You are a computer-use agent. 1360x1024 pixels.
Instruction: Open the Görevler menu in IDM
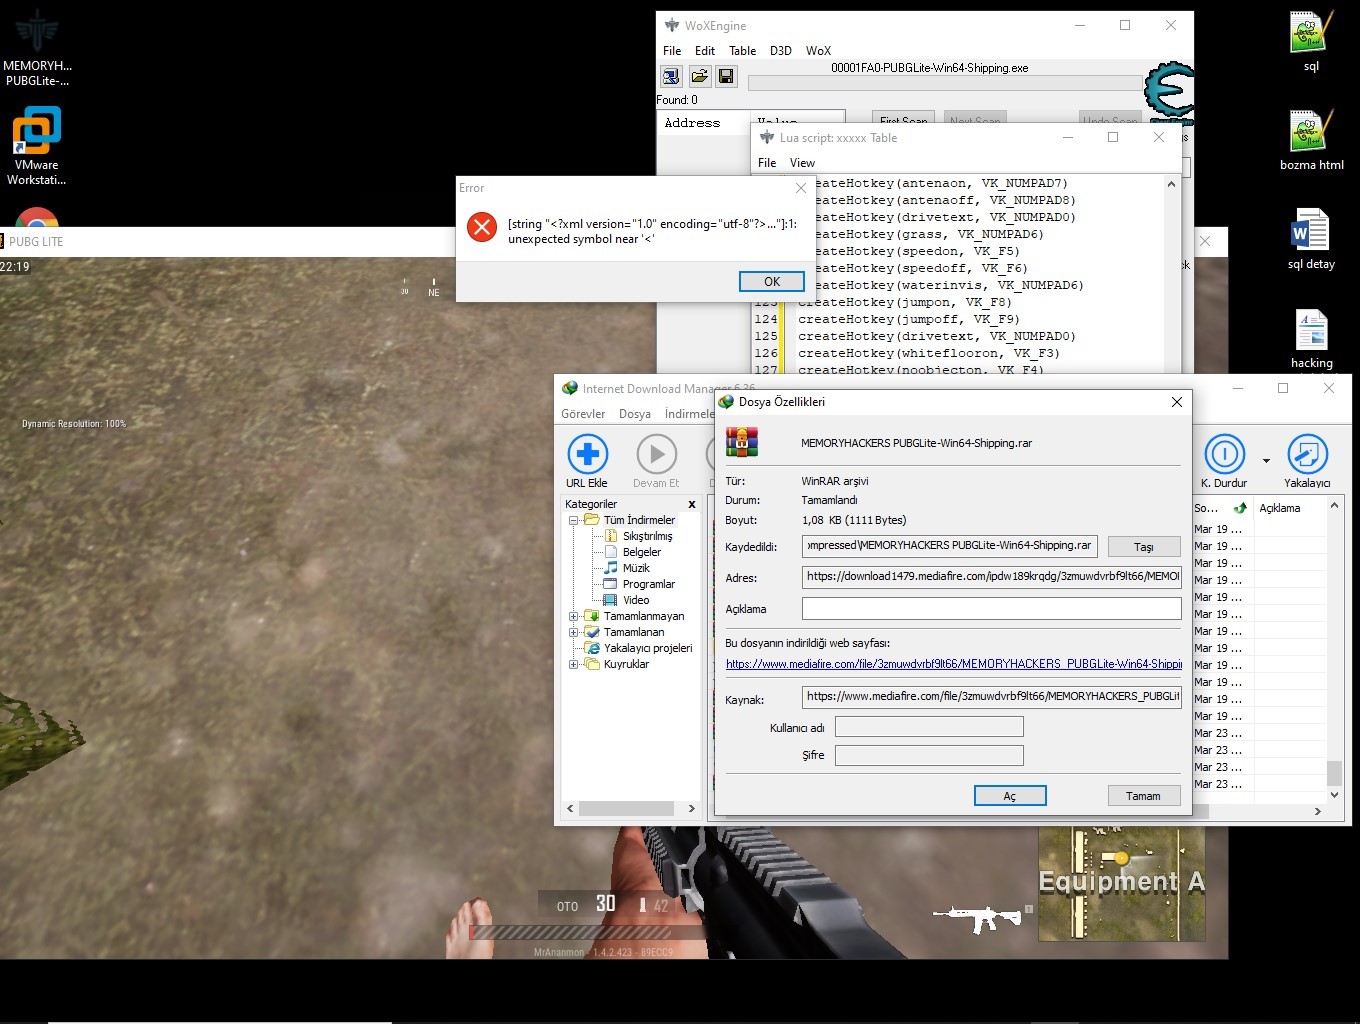point(583,414)
